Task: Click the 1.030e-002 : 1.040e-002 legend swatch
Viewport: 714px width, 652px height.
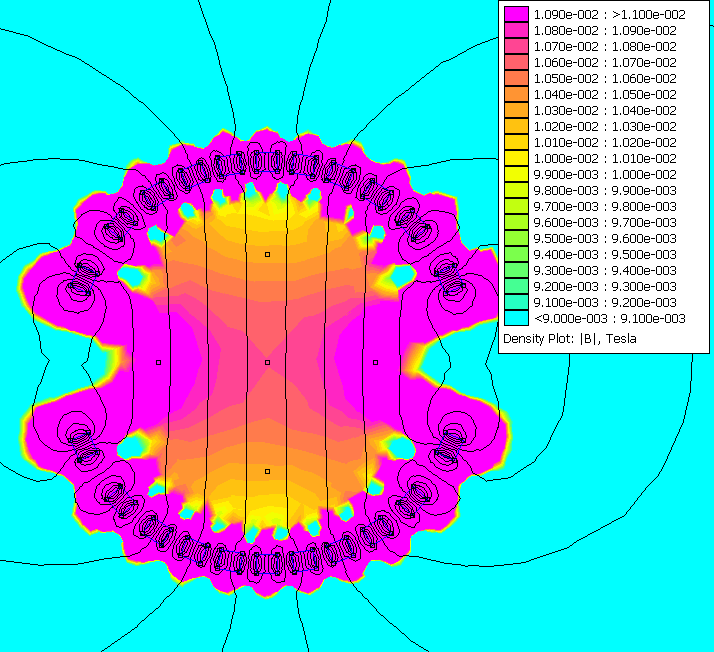Action: 515,111
